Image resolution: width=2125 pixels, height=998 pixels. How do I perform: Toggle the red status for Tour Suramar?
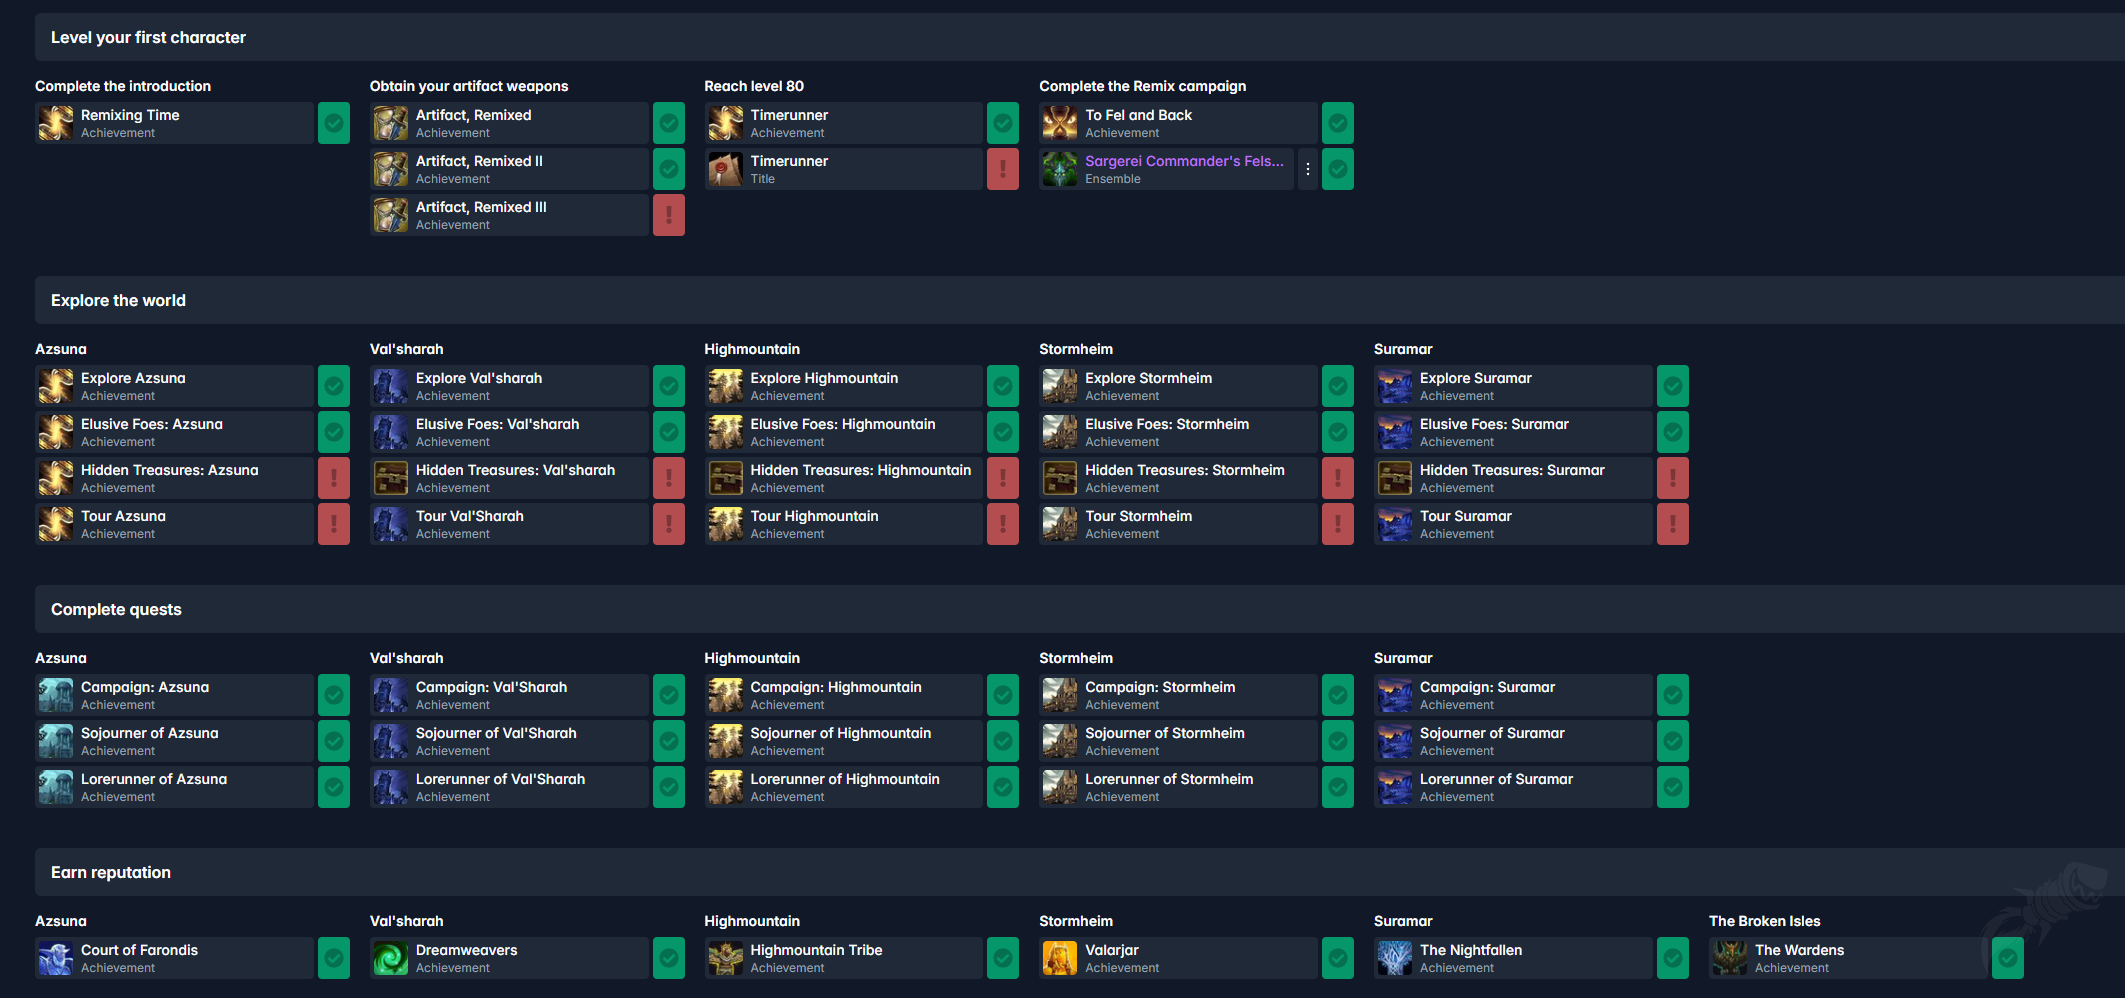click(x=1672, y=524)
